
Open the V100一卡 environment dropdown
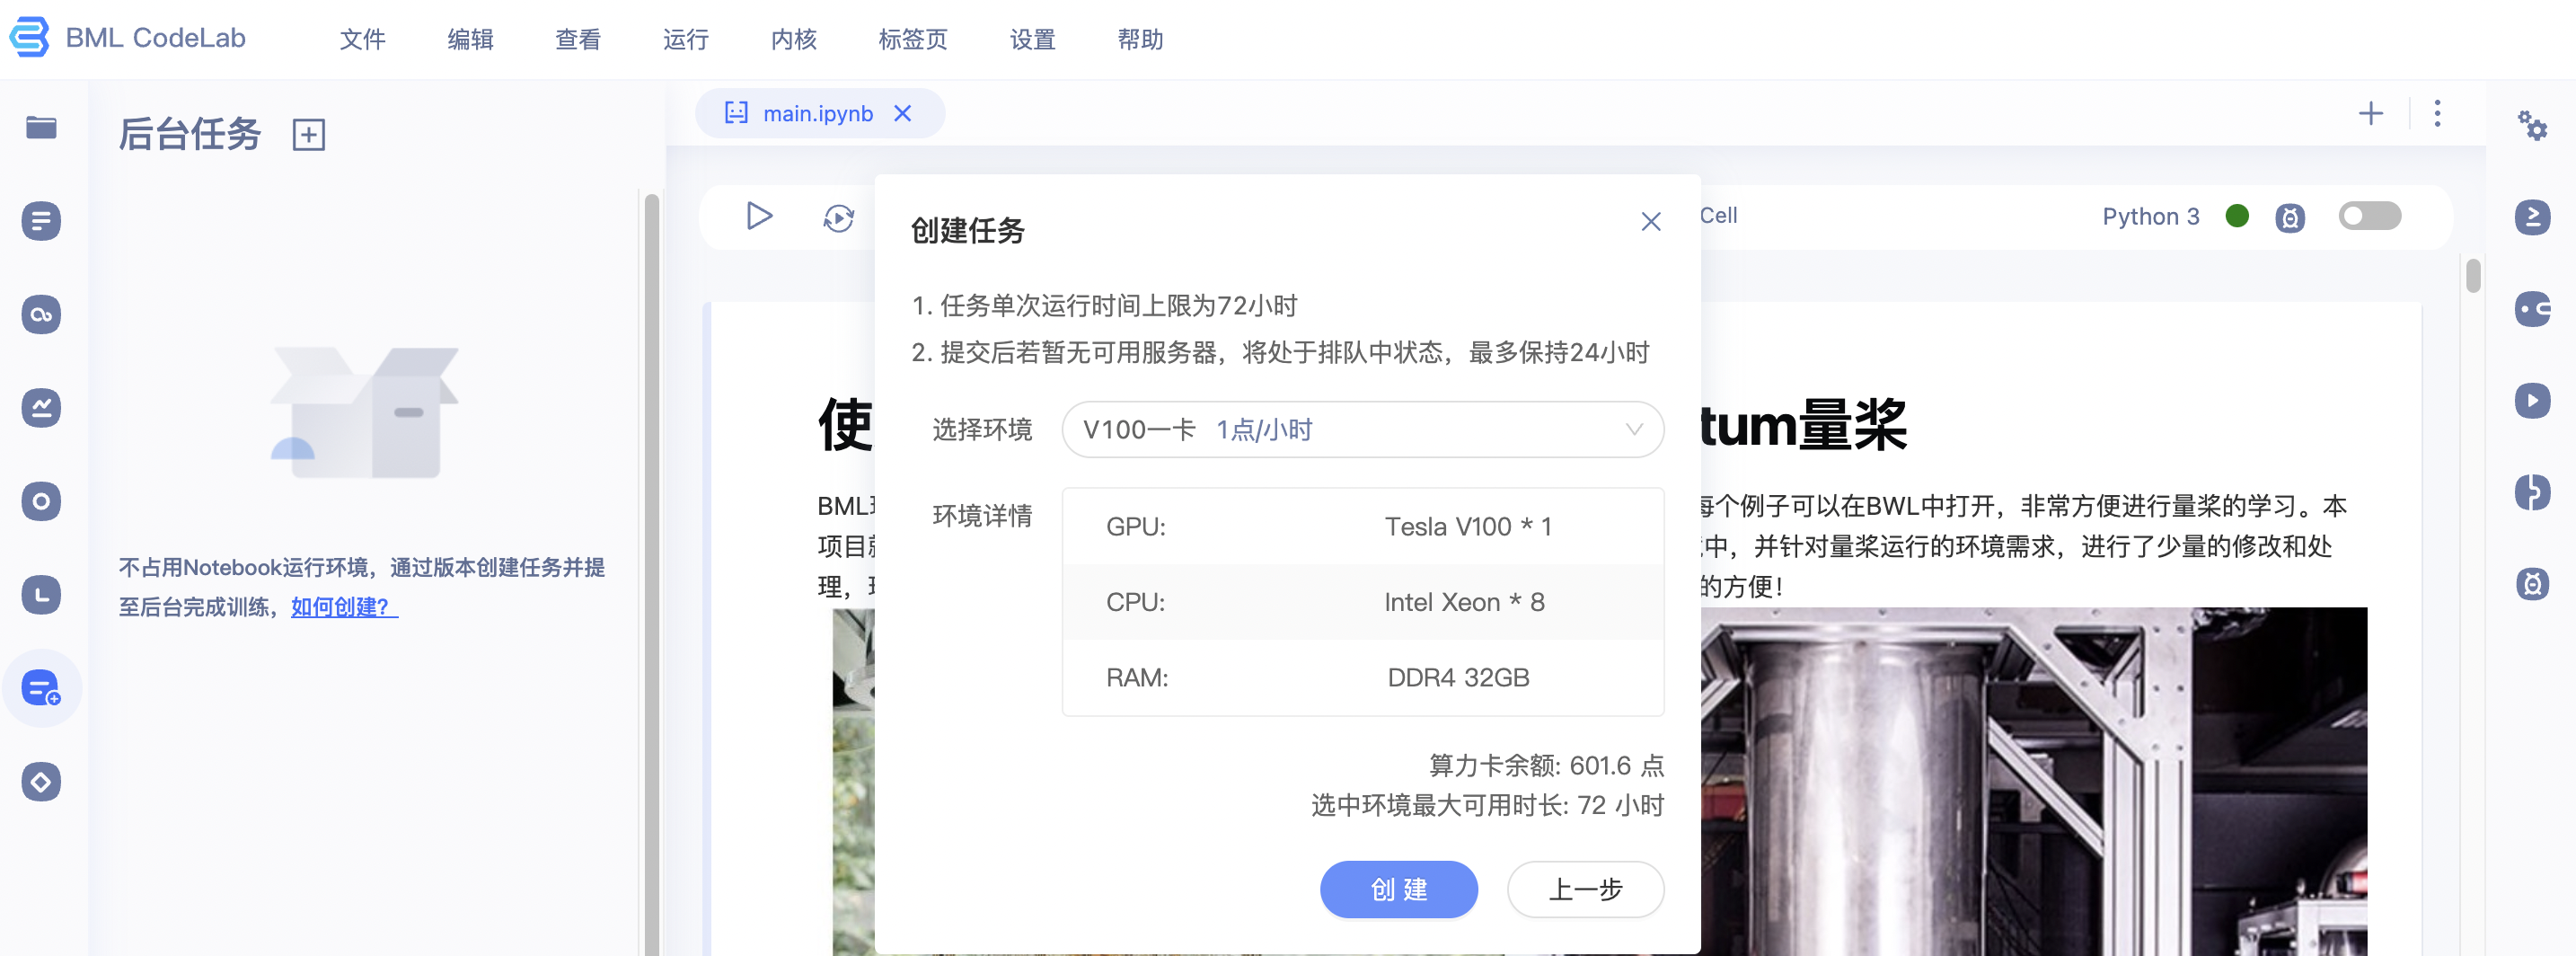[x=1363, y=430]
